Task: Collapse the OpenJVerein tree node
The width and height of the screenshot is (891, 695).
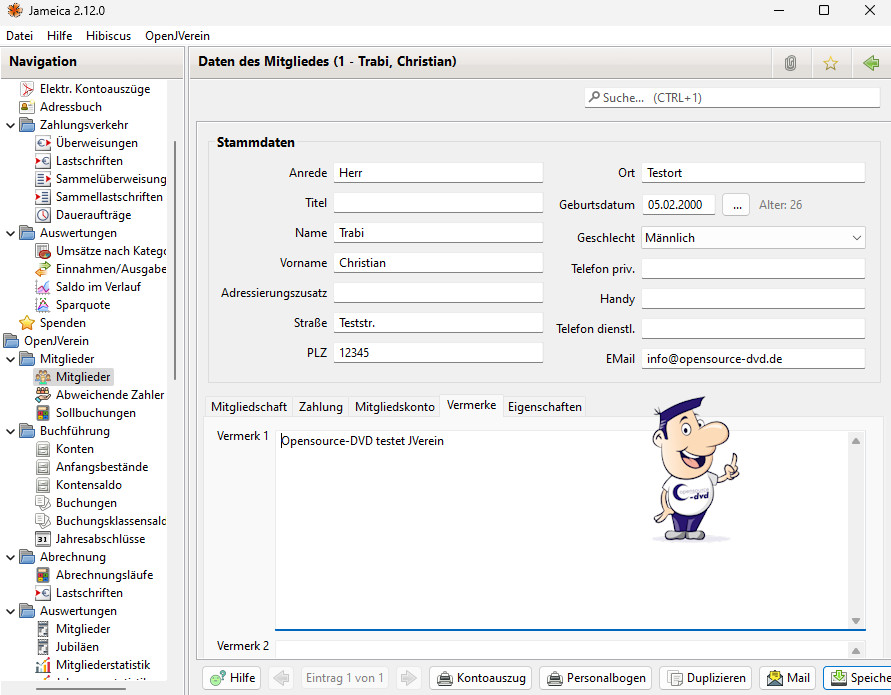Action: [6, 341]
